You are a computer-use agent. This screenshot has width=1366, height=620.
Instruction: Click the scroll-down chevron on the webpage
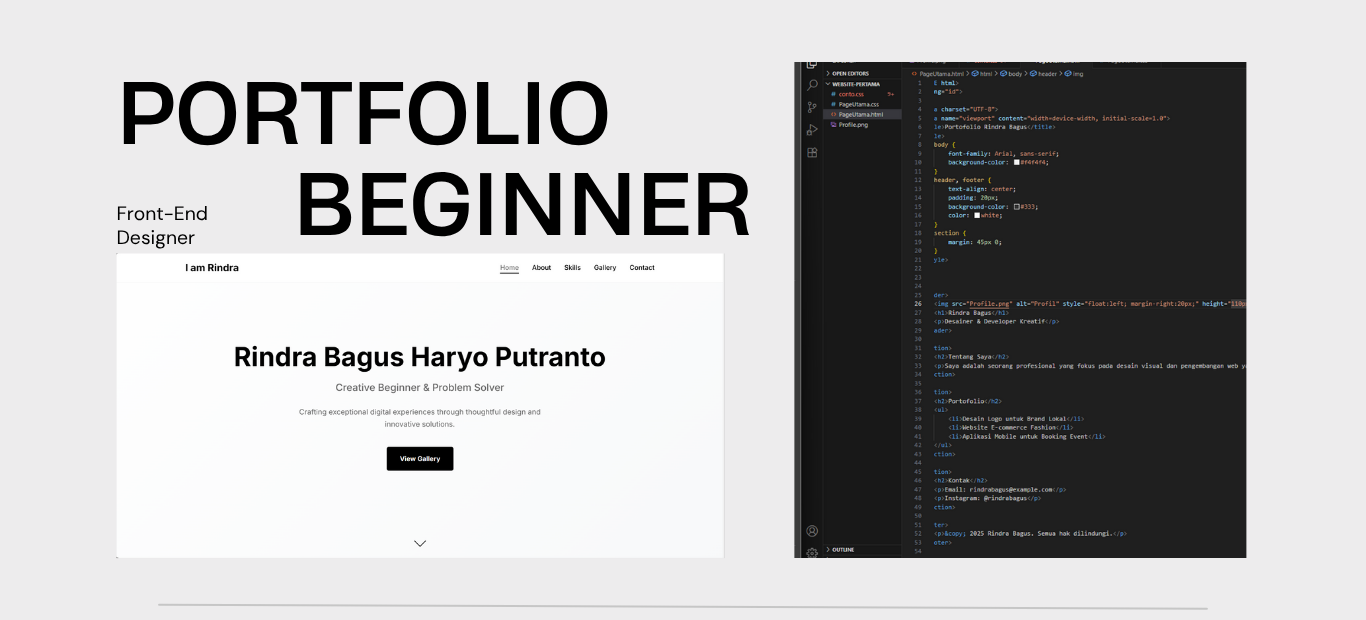(x=420, y=543)
